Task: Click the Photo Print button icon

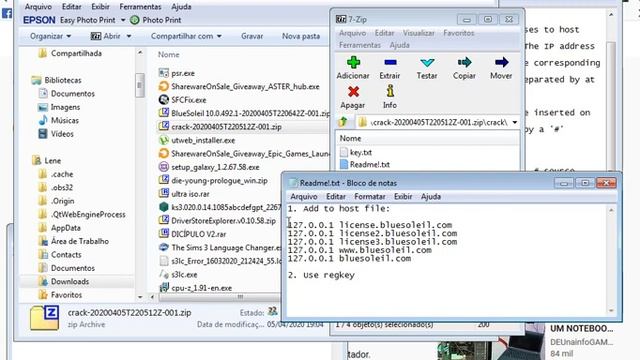Action: [134, 20]
